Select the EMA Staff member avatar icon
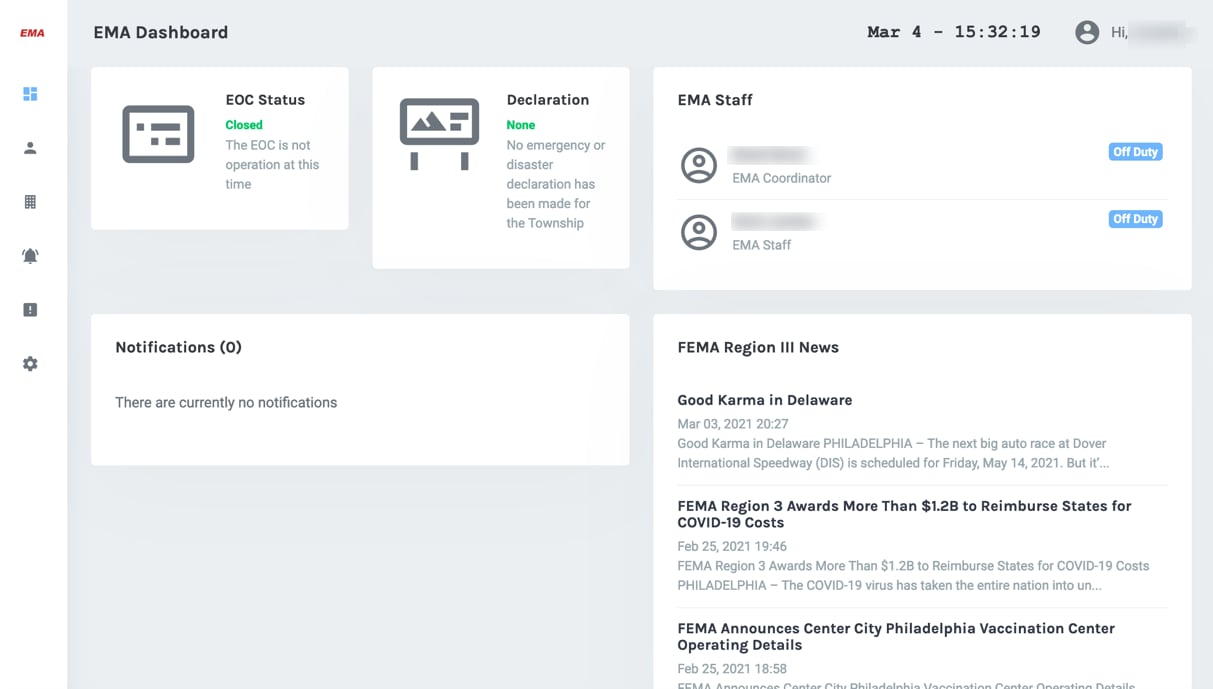 [699, 232]
